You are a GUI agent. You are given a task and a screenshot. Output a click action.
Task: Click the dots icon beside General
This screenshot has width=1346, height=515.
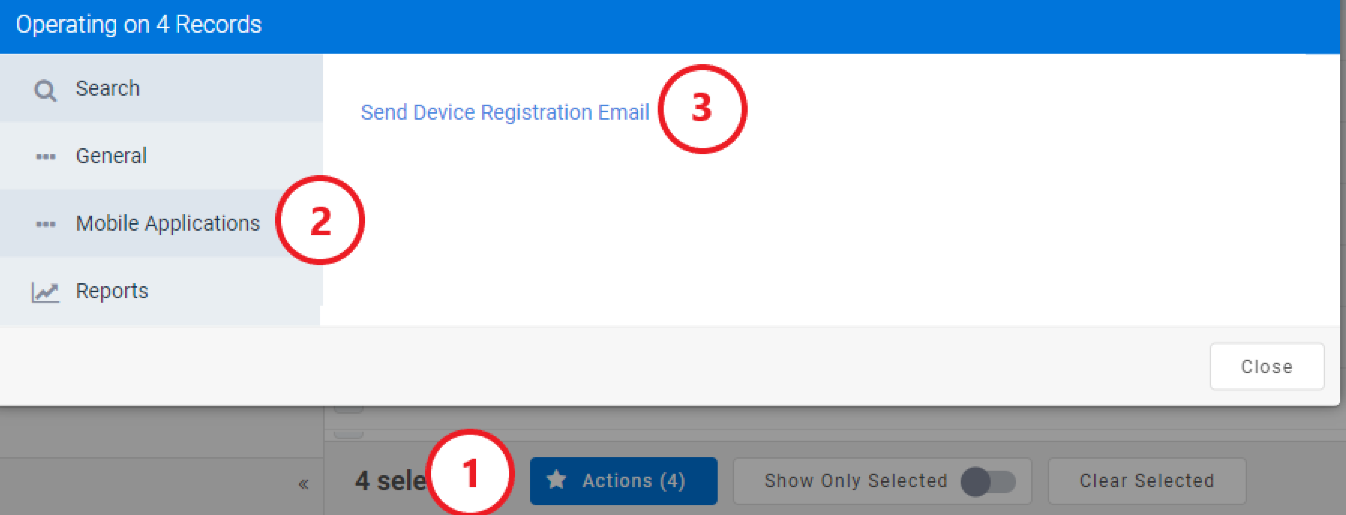click(45, 157)
